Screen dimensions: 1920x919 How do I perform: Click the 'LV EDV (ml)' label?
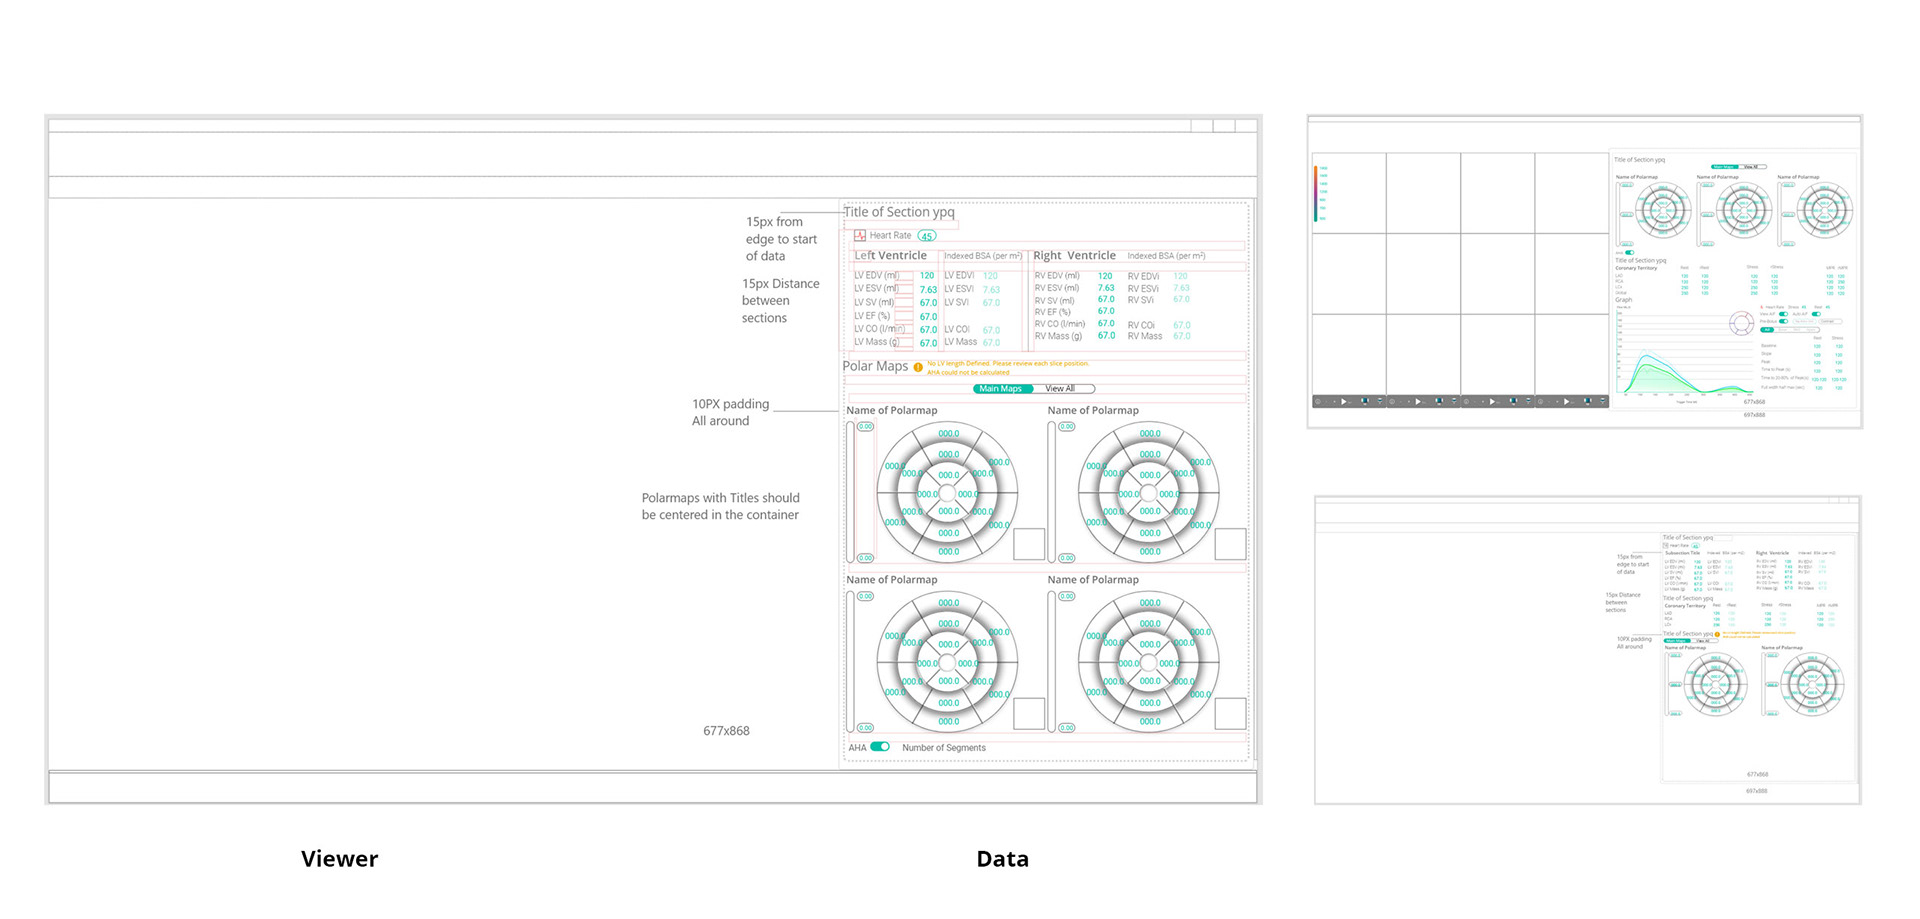877,276
